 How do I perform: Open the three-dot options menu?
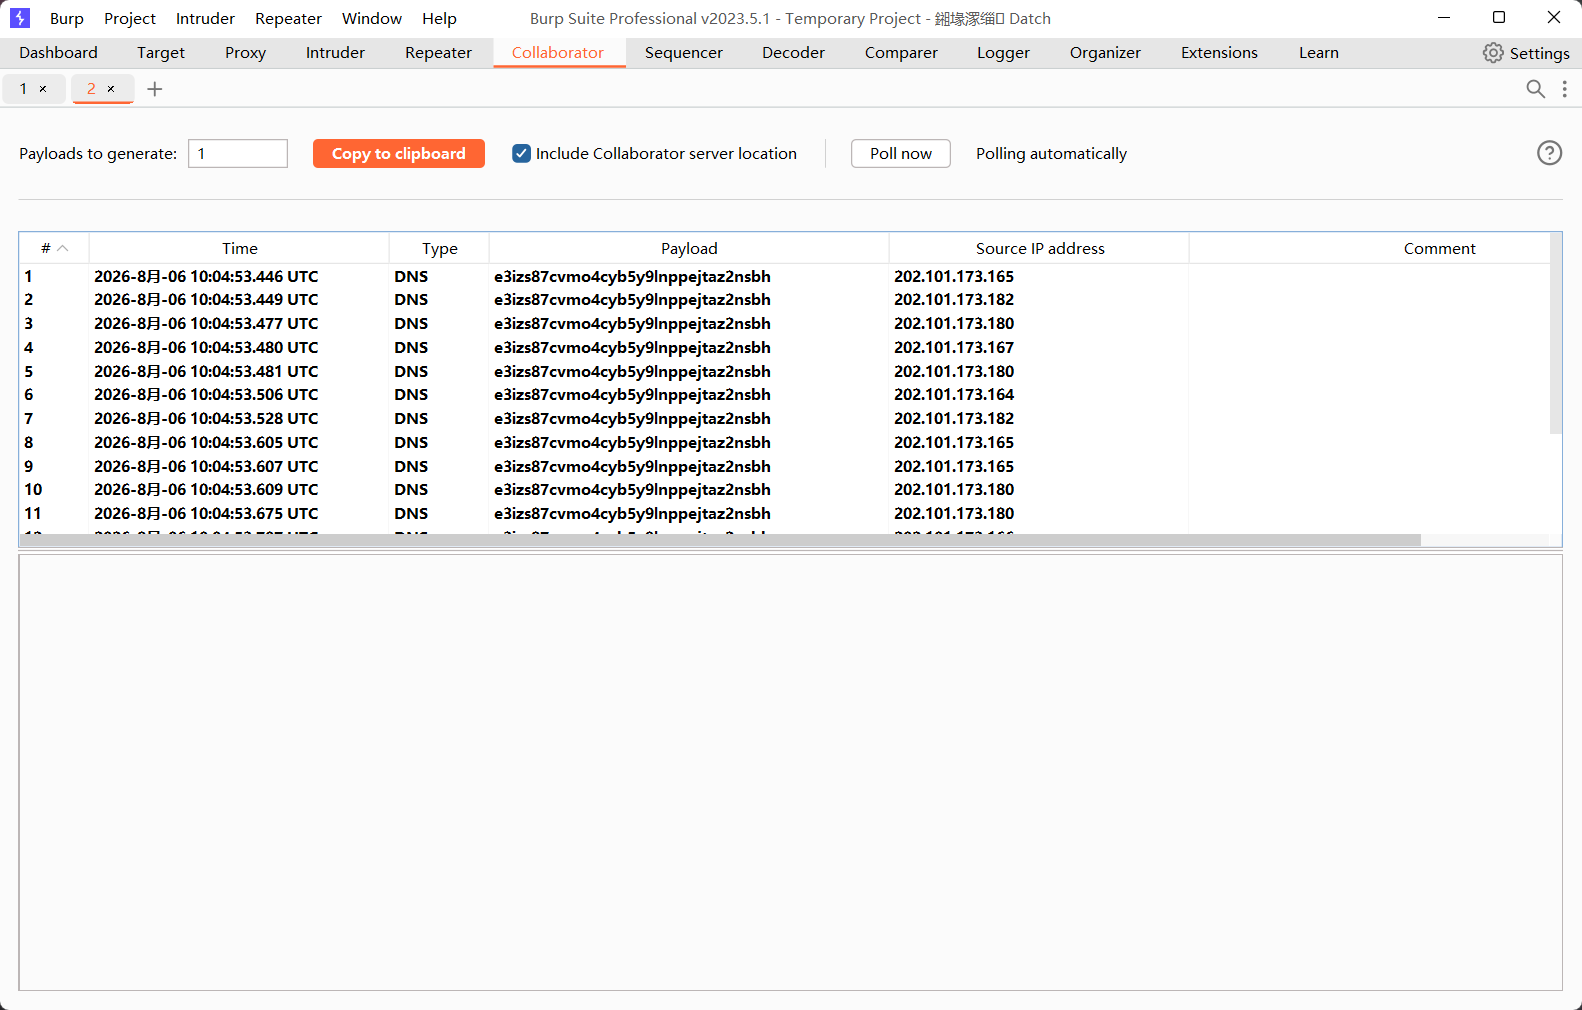(x=1565, y=89)
